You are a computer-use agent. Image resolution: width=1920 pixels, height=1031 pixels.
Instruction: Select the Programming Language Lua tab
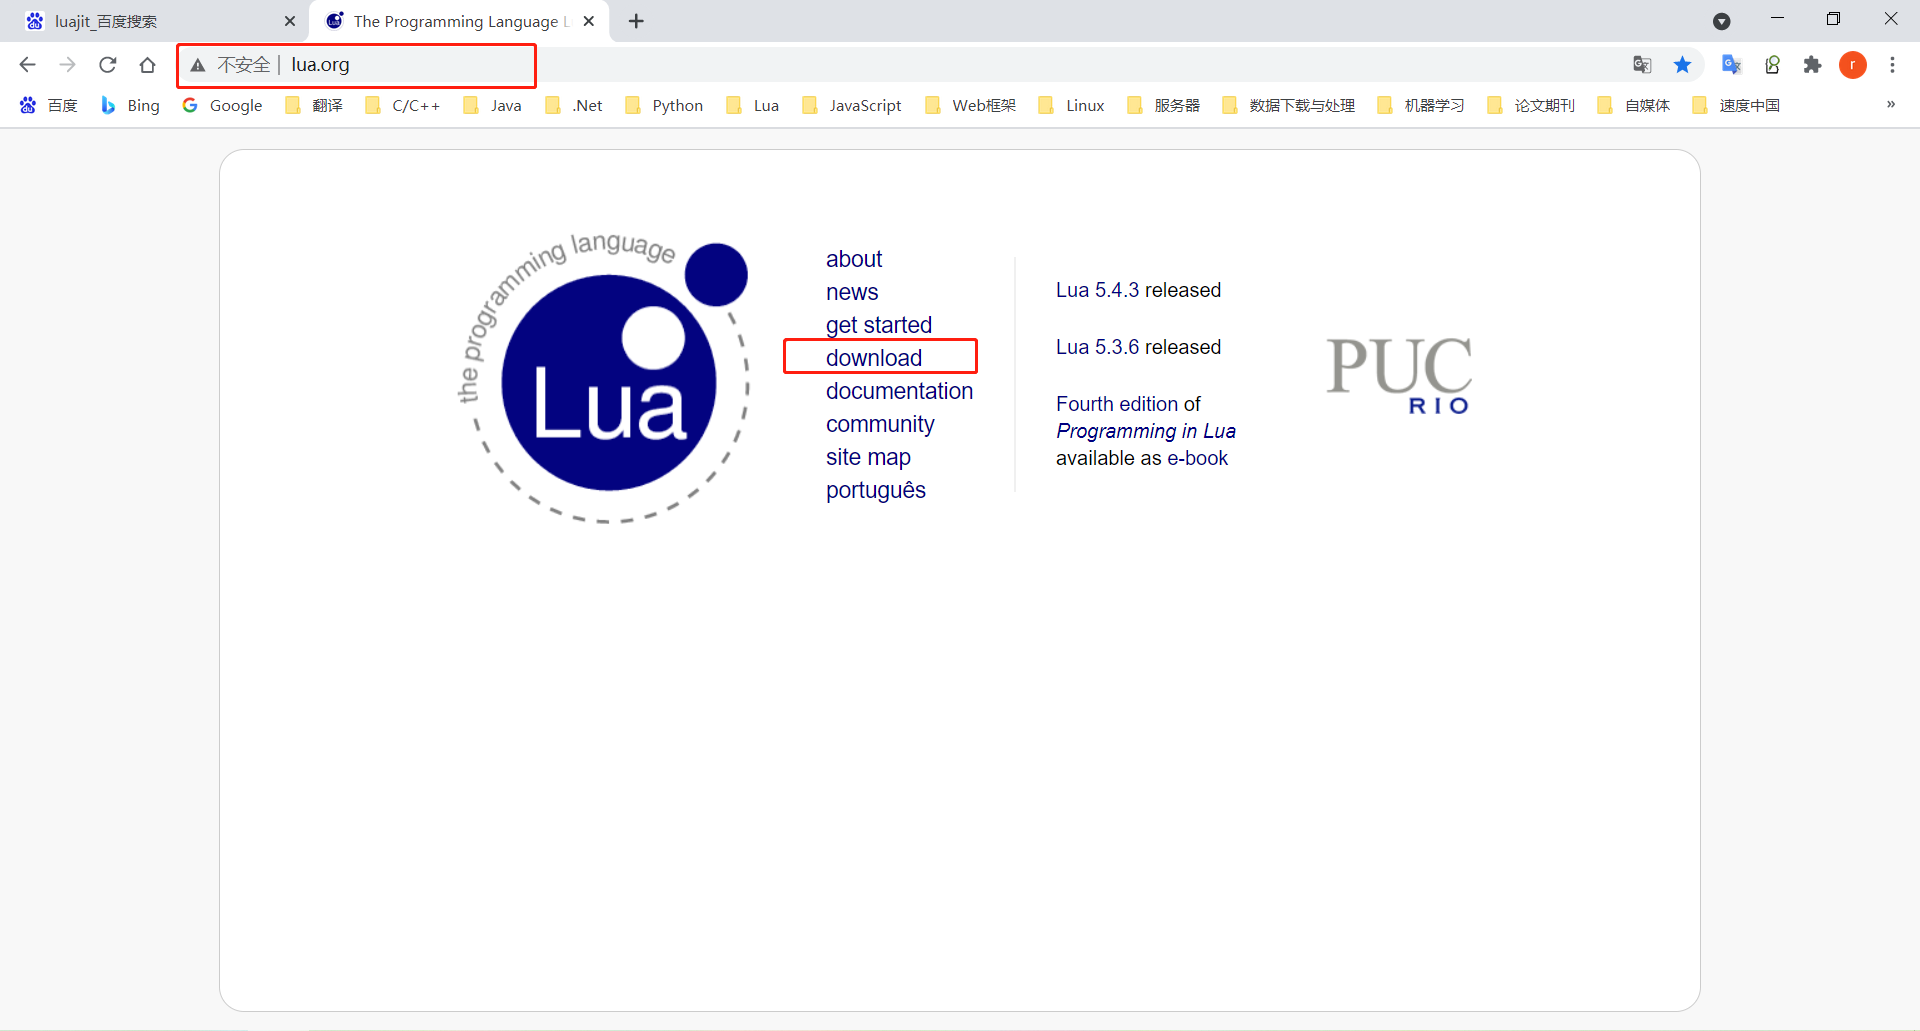click(x=450, y=20)
